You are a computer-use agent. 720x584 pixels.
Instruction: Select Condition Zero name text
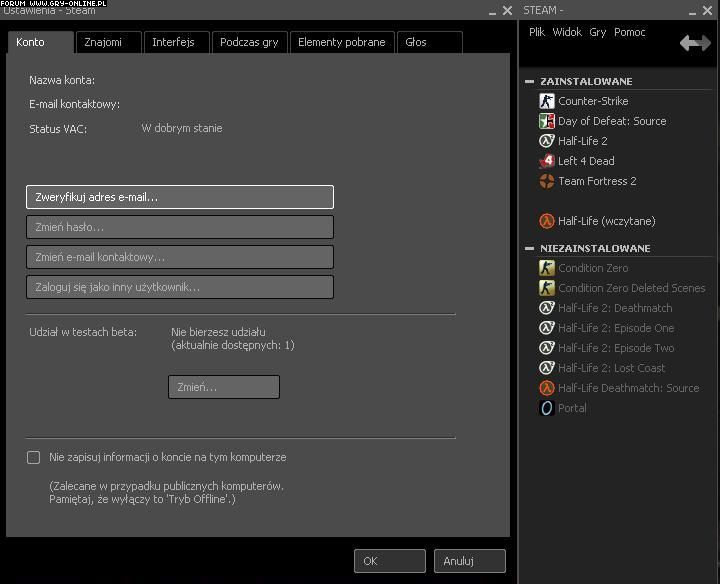pyautogui.click(x=593, y=268)
